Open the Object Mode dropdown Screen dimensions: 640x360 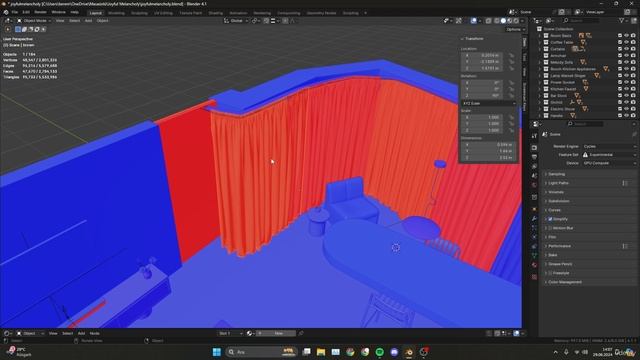coord(34,20)
